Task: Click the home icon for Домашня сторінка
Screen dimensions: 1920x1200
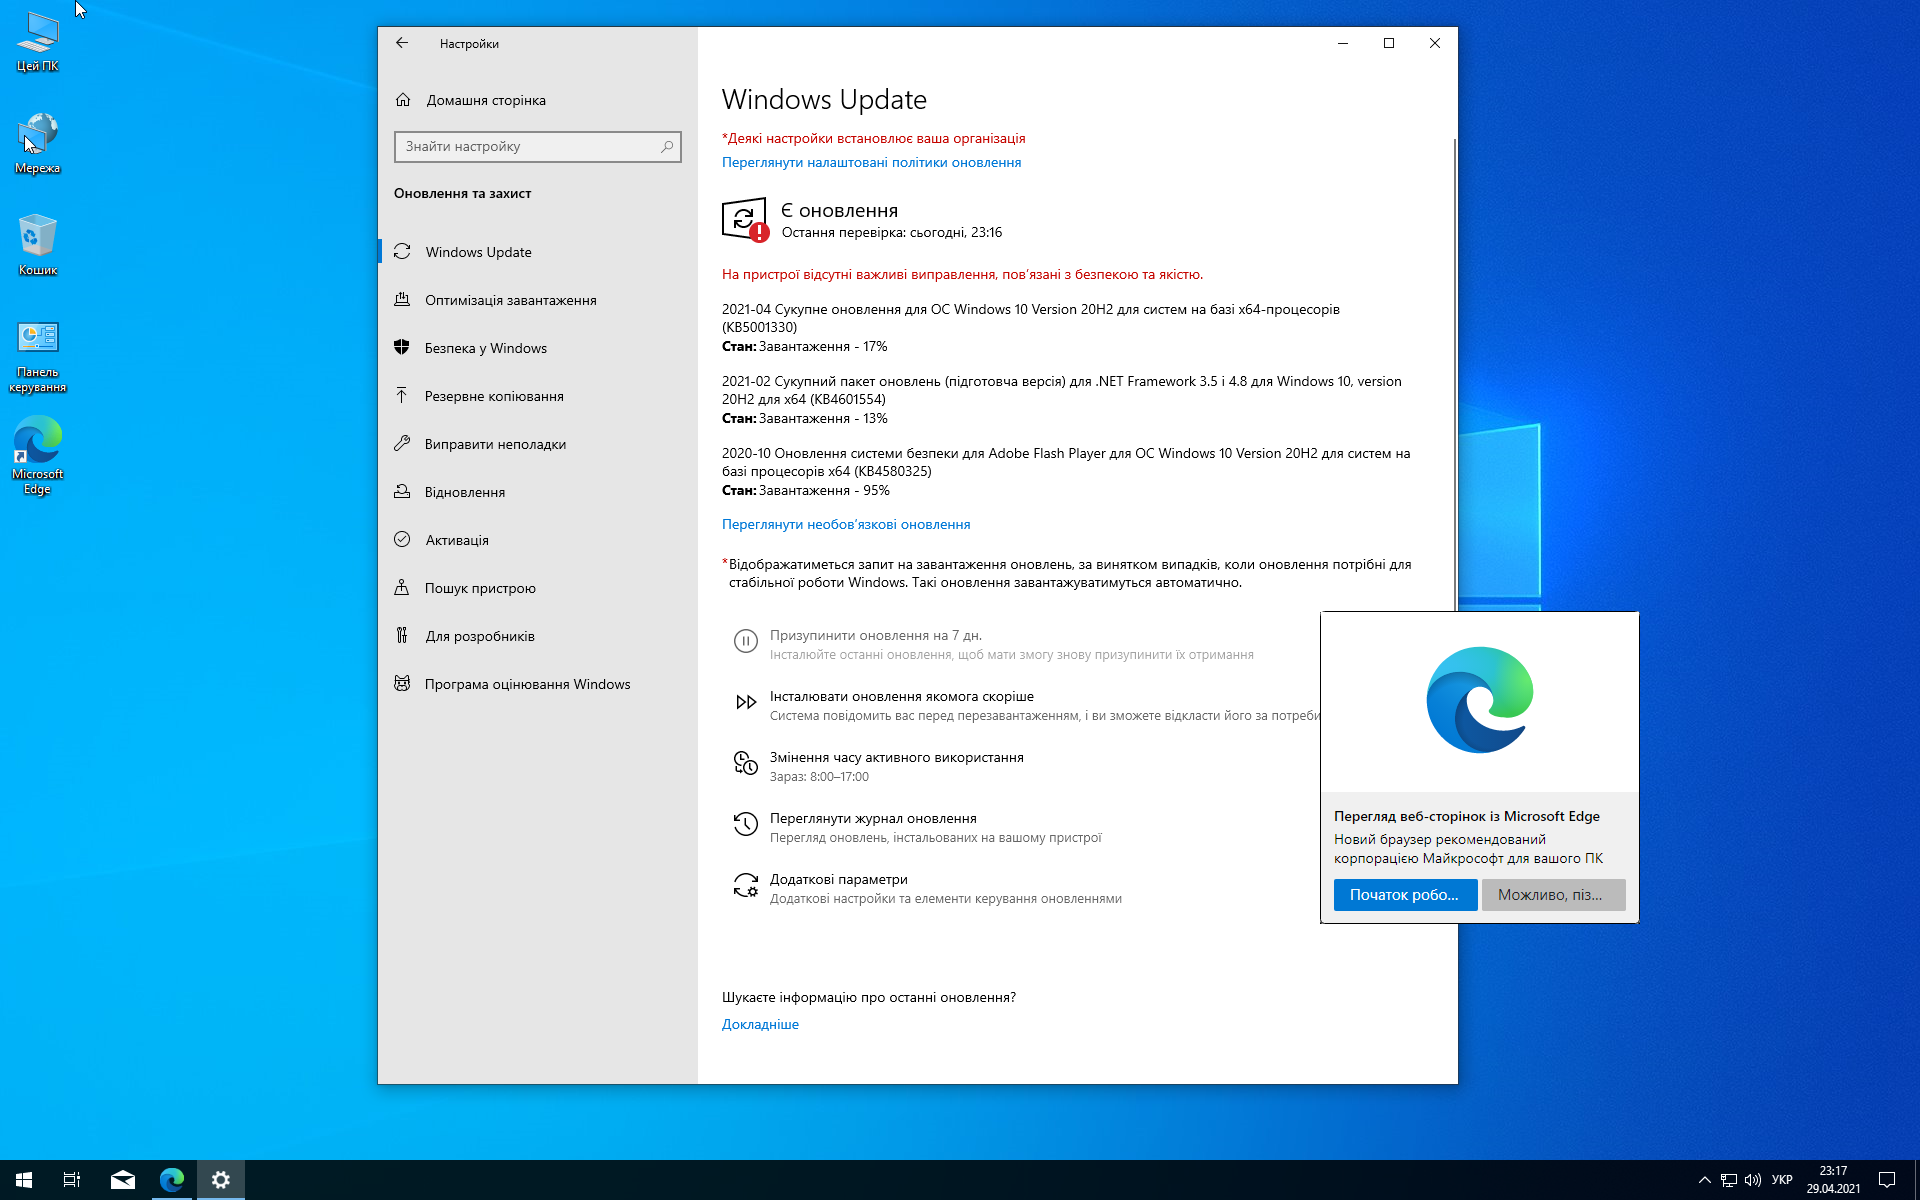Action: (x=403, y=100)
